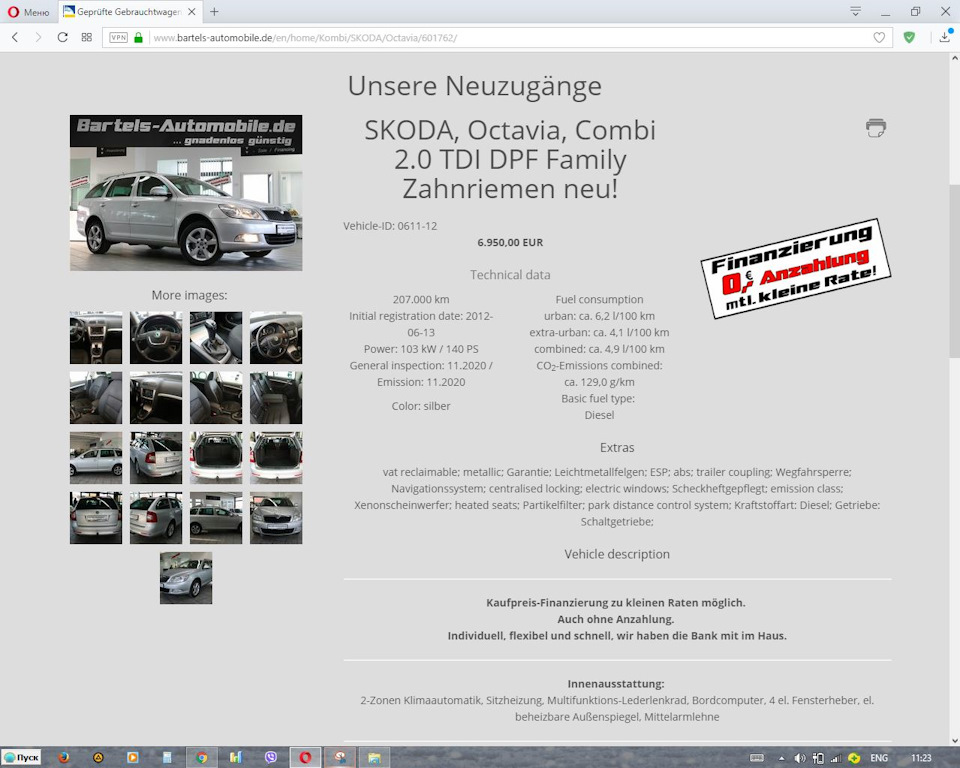Open the fourth thumbnail in the third row

coord(276,457)
